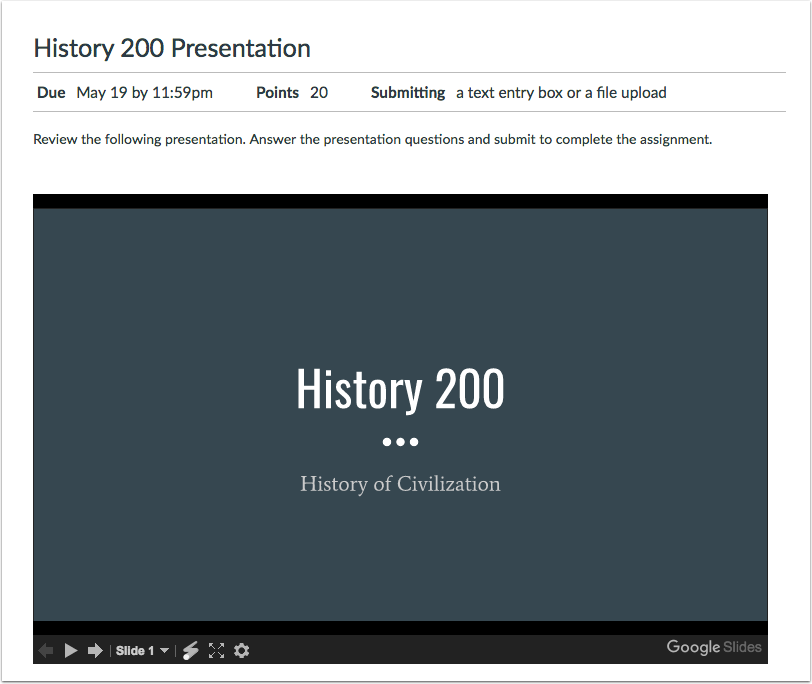
Task: Click the History 200 title on the slide
Action: pyautogui.click(x=400, y=388)
